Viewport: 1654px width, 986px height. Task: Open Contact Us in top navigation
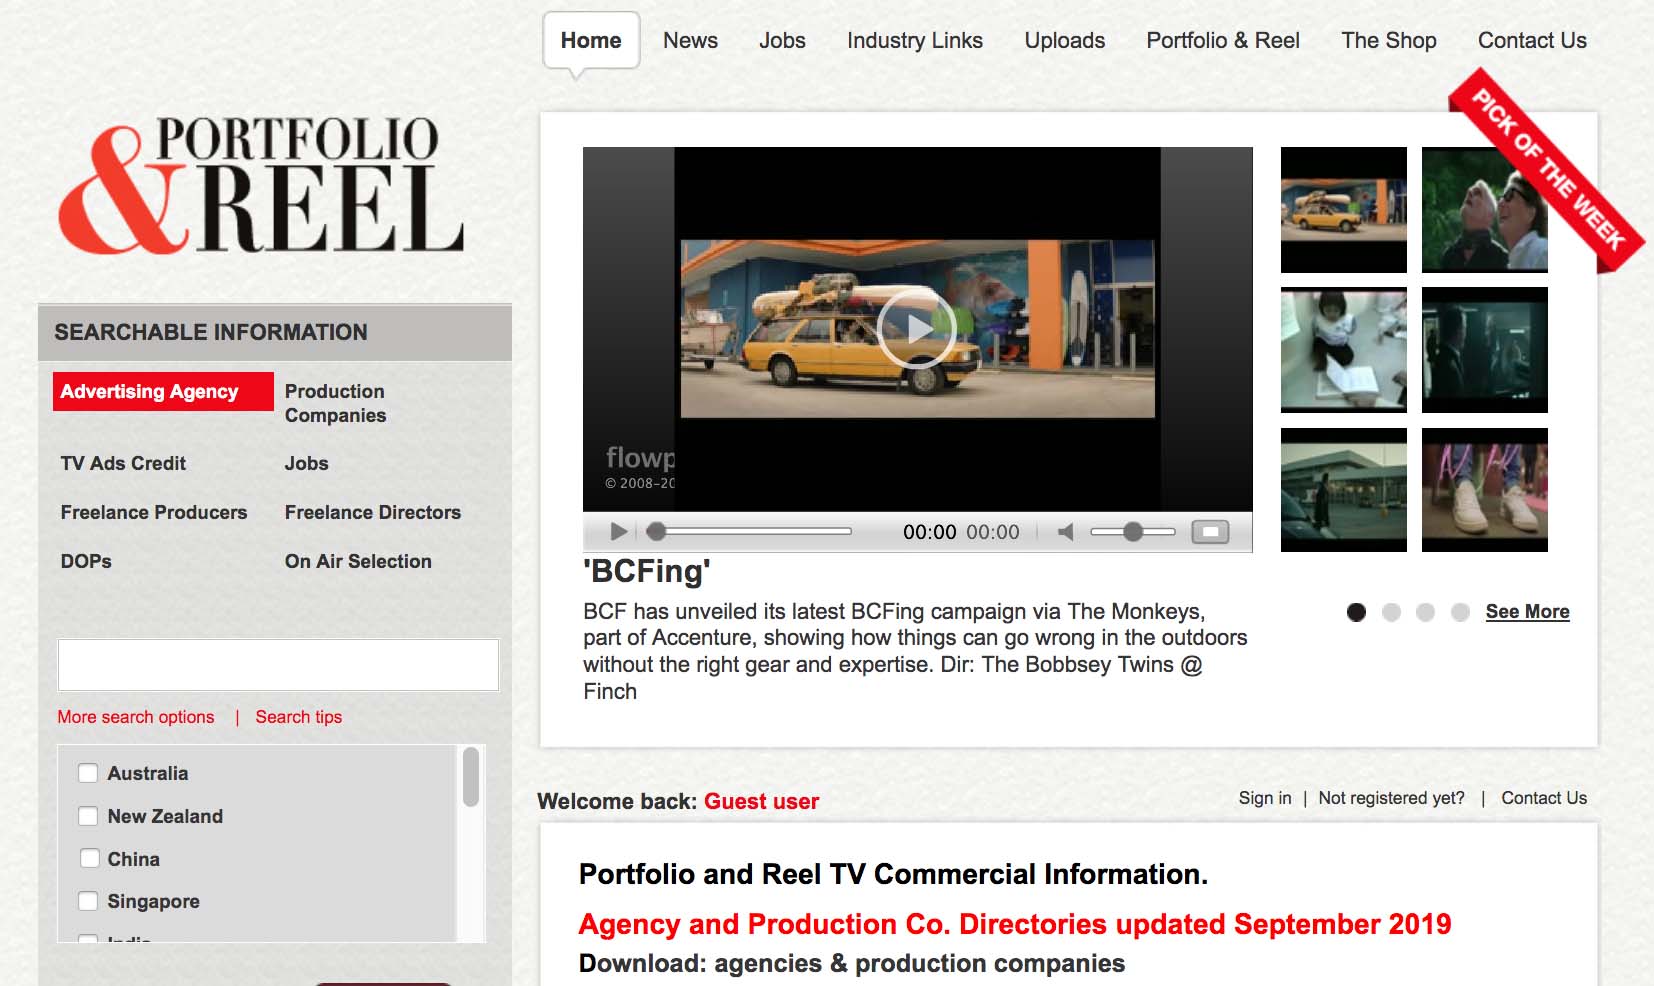click(1532, 41)
